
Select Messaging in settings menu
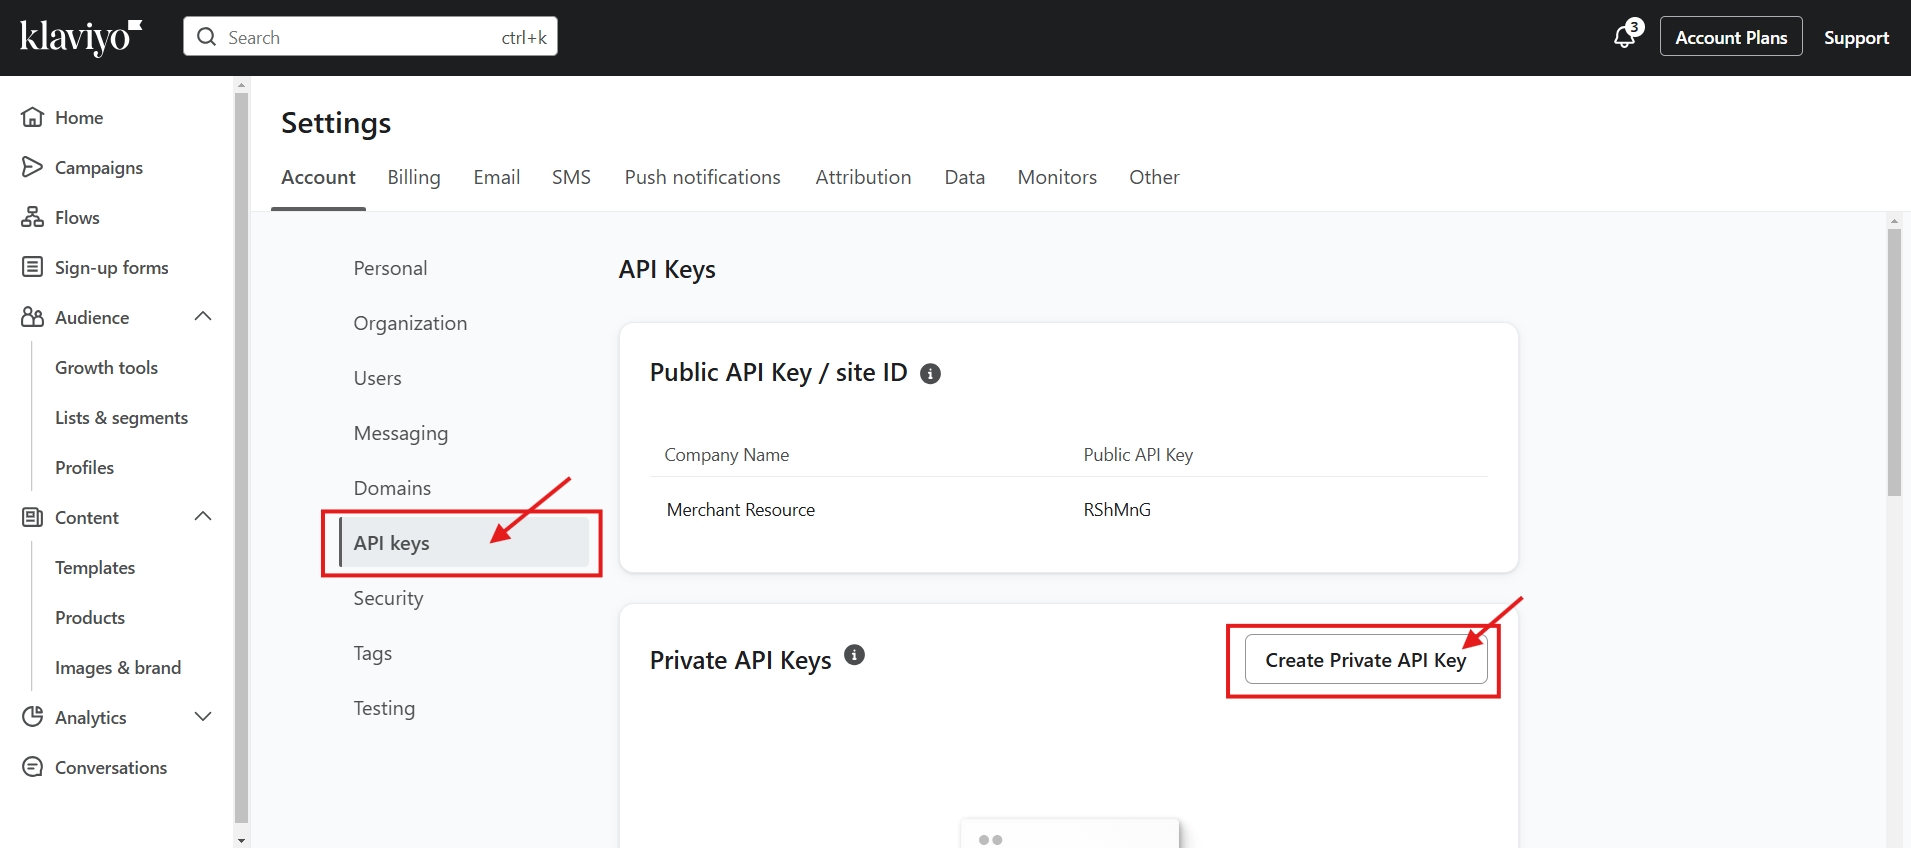pos(401,433)
